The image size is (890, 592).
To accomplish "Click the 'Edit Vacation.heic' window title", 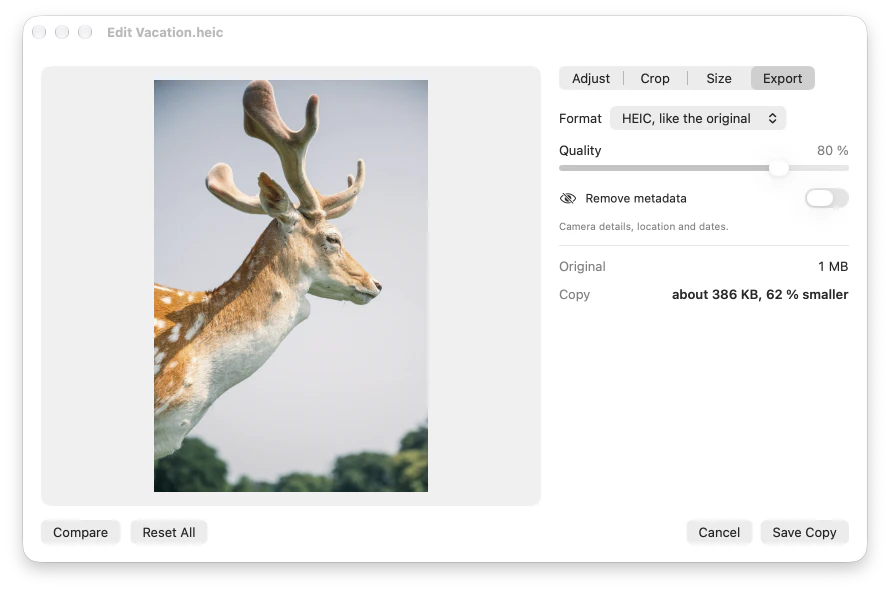I will pos(165,32).
